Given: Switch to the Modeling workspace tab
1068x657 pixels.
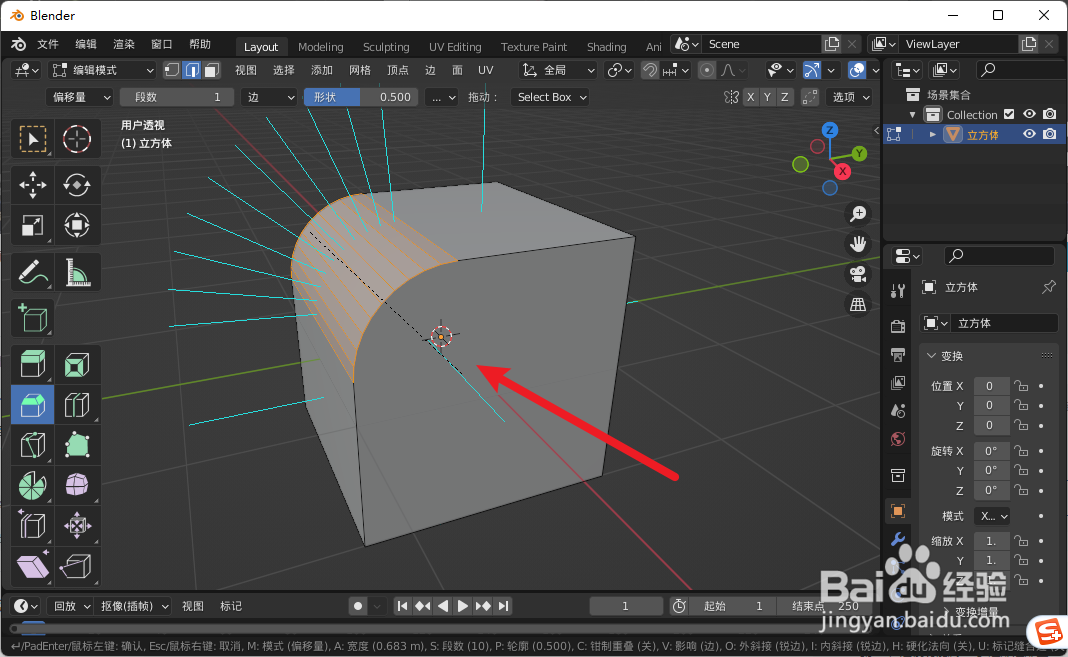Looking at the screenshot, I should [x=320, y=46].
